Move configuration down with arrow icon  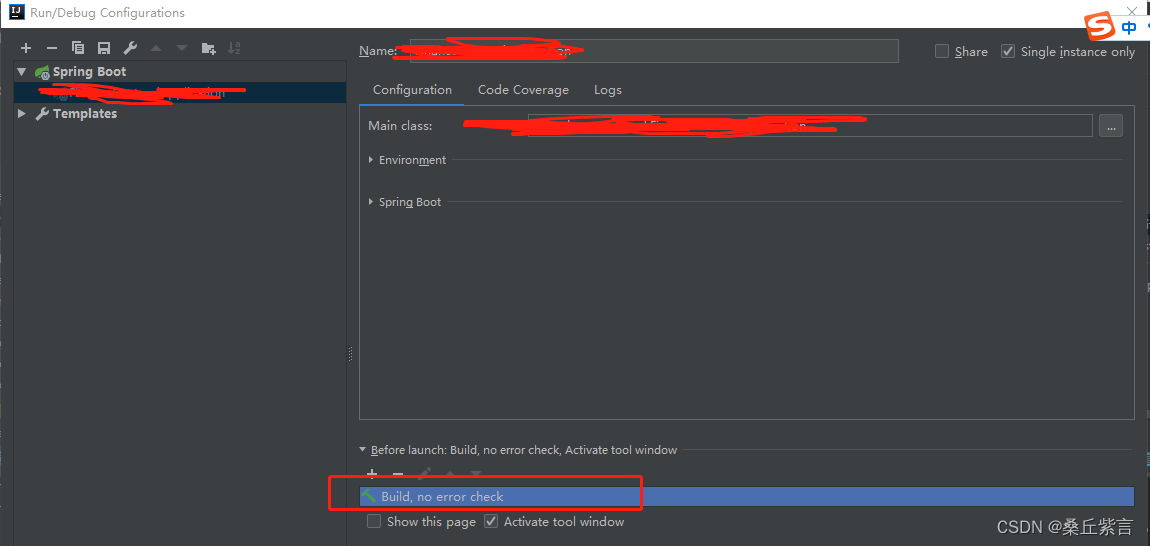pos(182,48)
